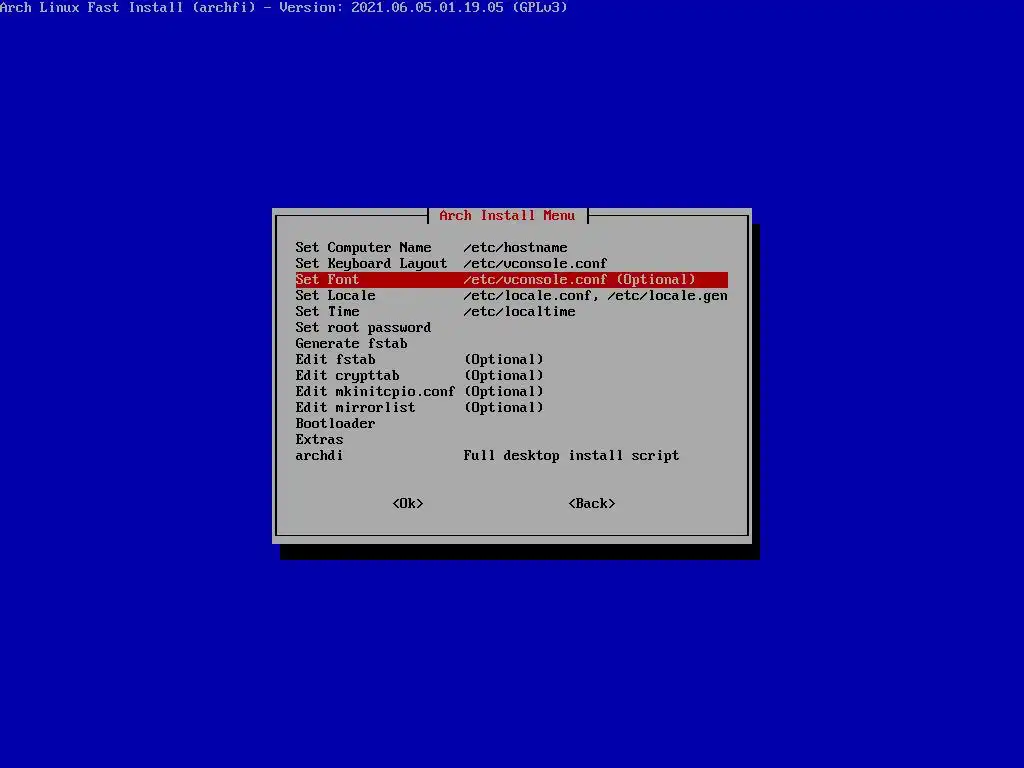The width and height of the screenshot is (1024, 768).
Task: Select Set Time menu entry
Action: 511,312
